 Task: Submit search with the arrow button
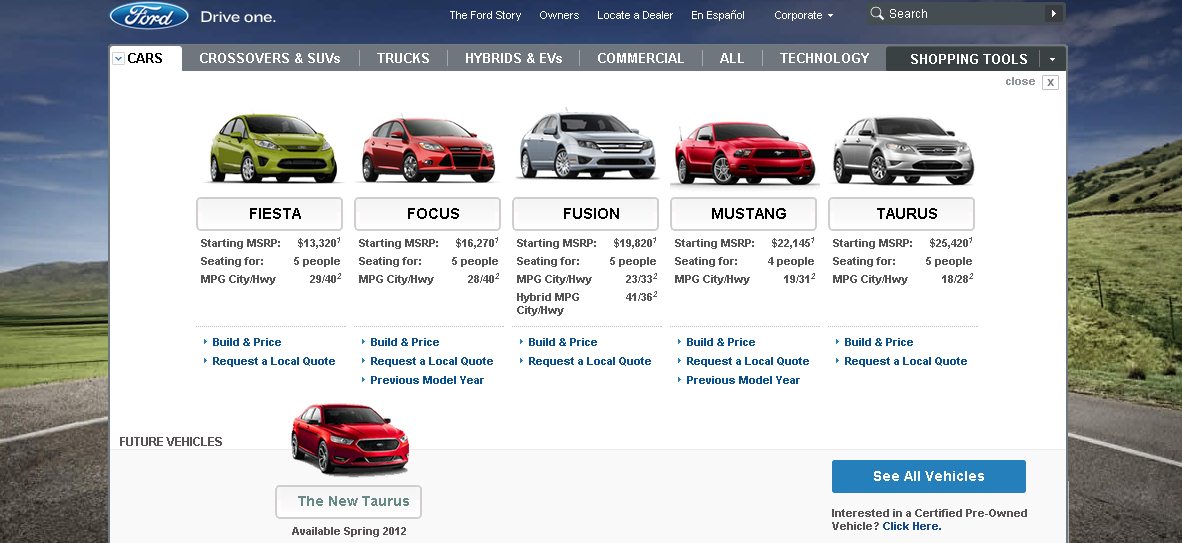tap(1054, 14)
